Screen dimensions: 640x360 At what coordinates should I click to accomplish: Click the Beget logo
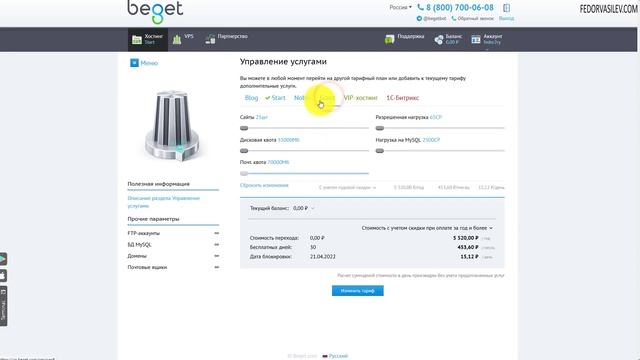[x=155, y=11]
